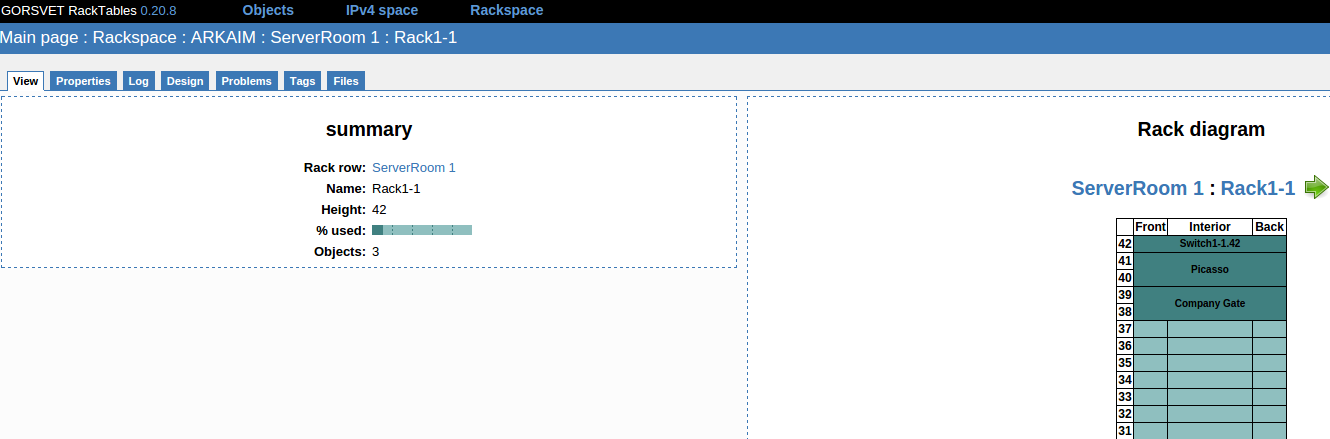Switch to the Design tab
Viewport: 1330px width, 439px height.
[185, 81]
